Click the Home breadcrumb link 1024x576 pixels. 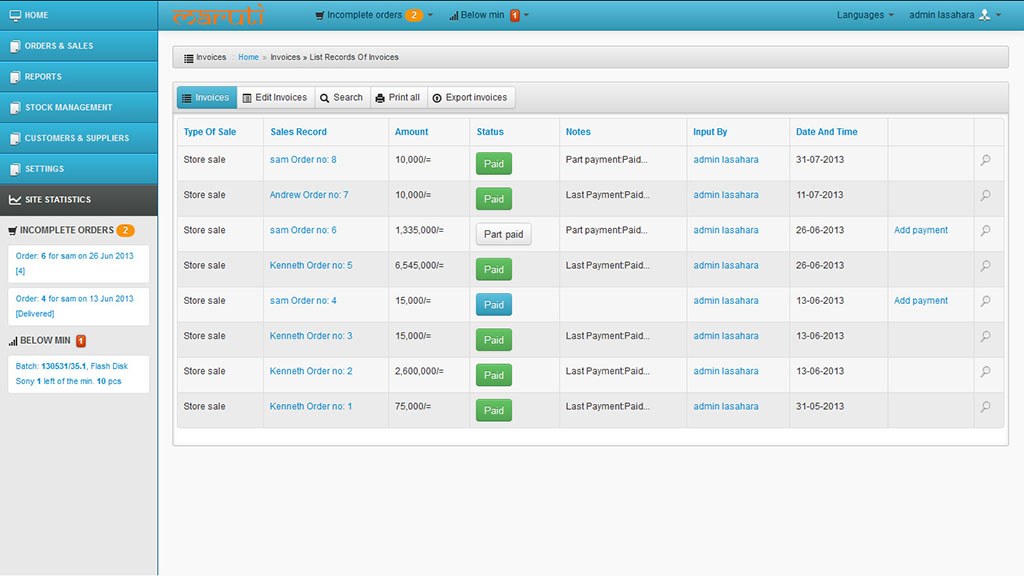pos(248,57)
